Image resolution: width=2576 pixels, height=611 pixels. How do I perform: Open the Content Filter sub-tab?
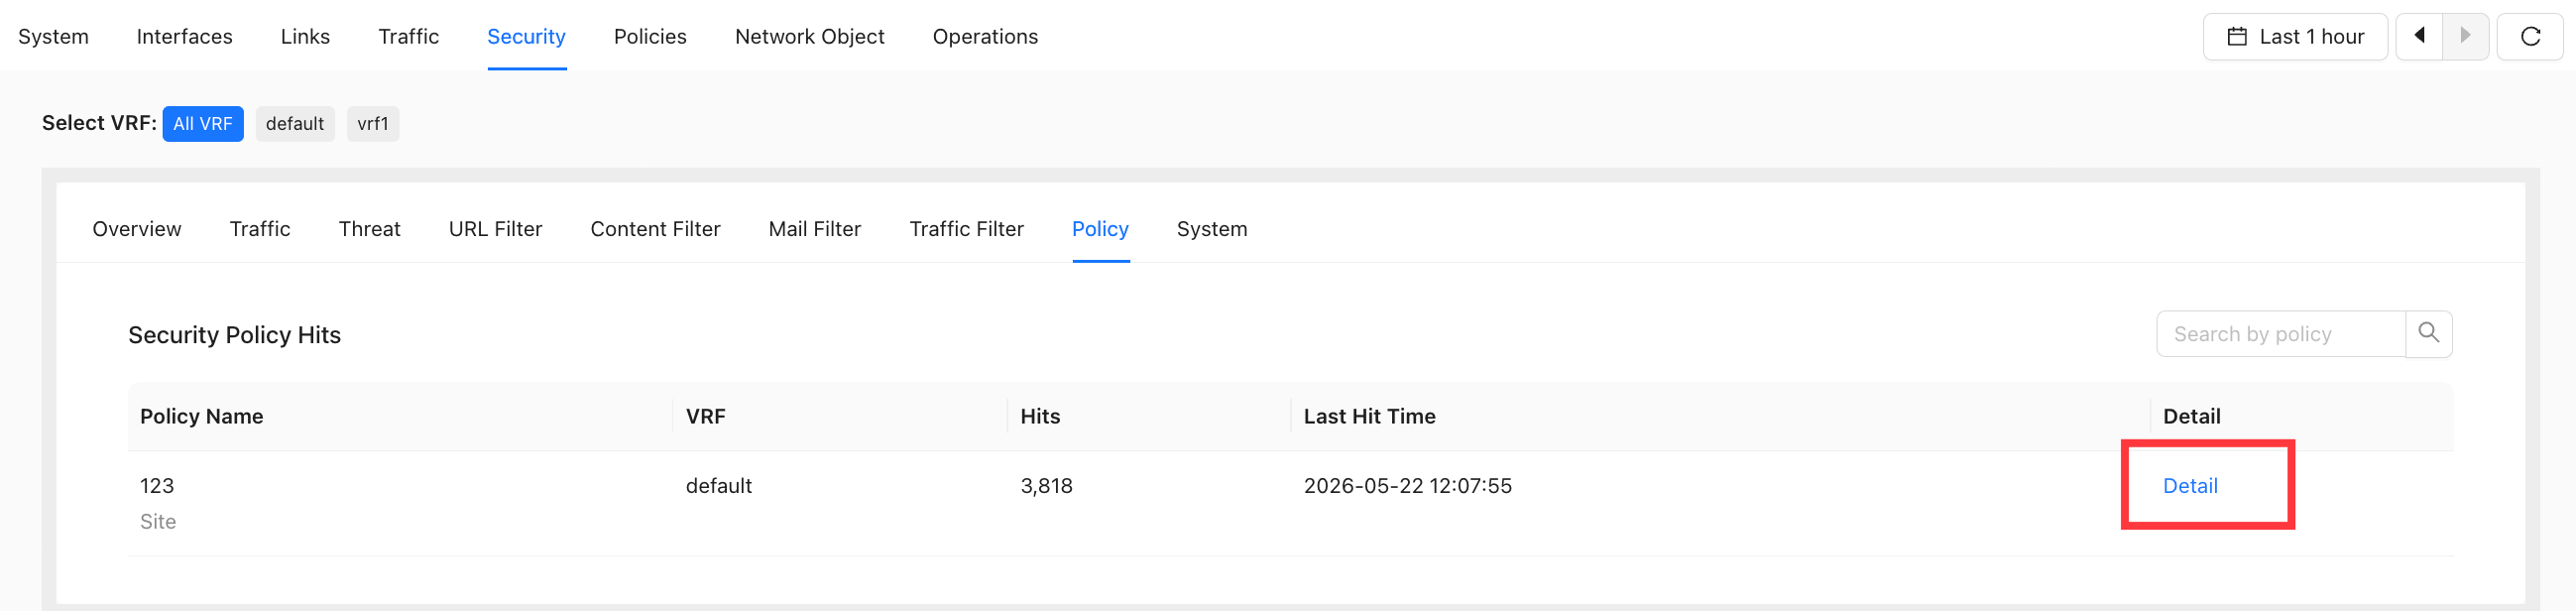click(x=655, y=229)
